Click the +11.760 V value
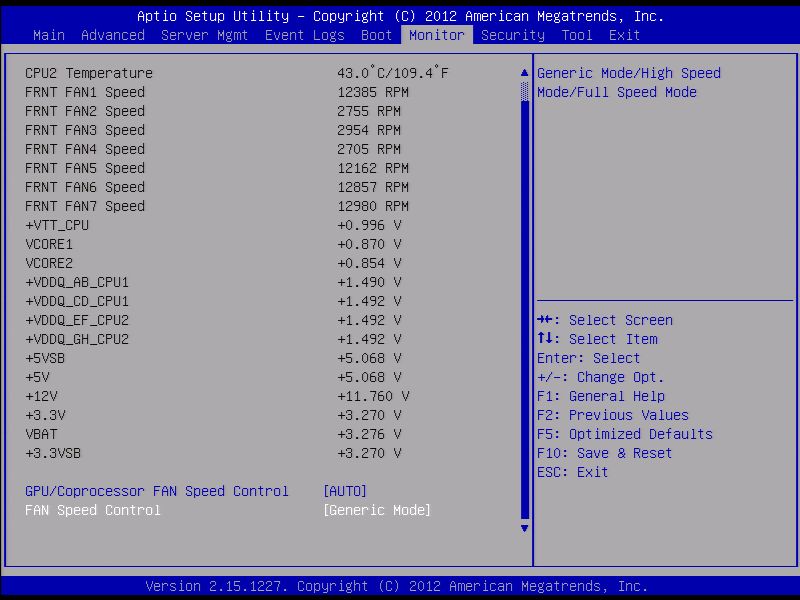Viewport: 800px width, 600px height. tap(373, 396)
